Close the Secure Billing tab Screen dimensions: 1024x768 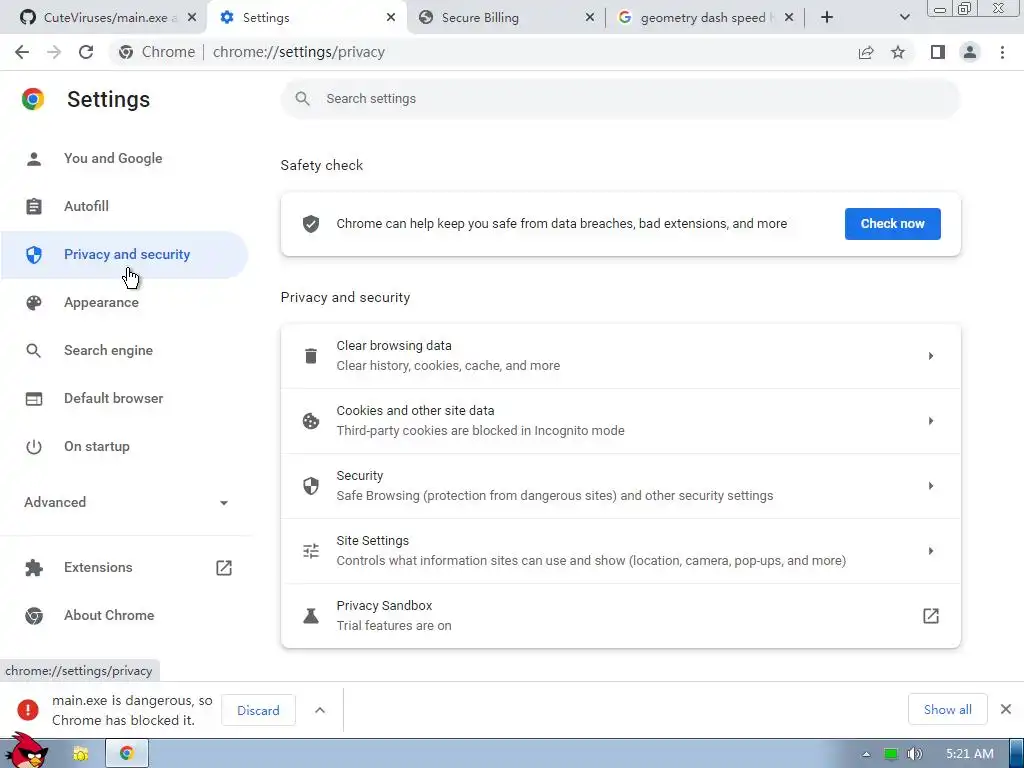pyautogui.click(x=590, y=18)
